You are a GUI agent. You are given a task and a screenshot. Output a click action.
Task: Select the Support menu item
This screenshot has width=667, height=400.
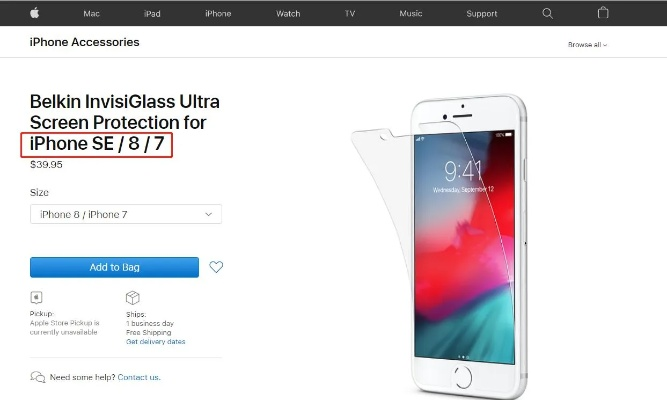(x=482, y=14)
